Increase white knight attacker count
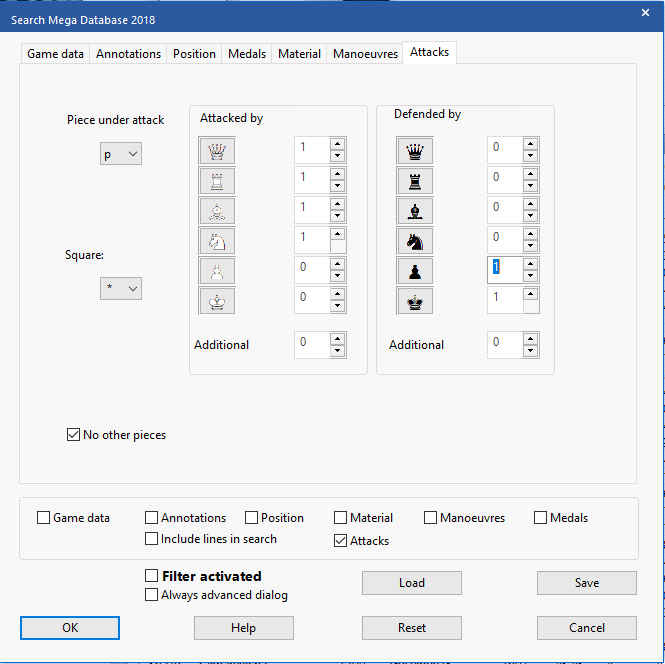This screenshot has height=664, width=665. click(x=338, y=234)
